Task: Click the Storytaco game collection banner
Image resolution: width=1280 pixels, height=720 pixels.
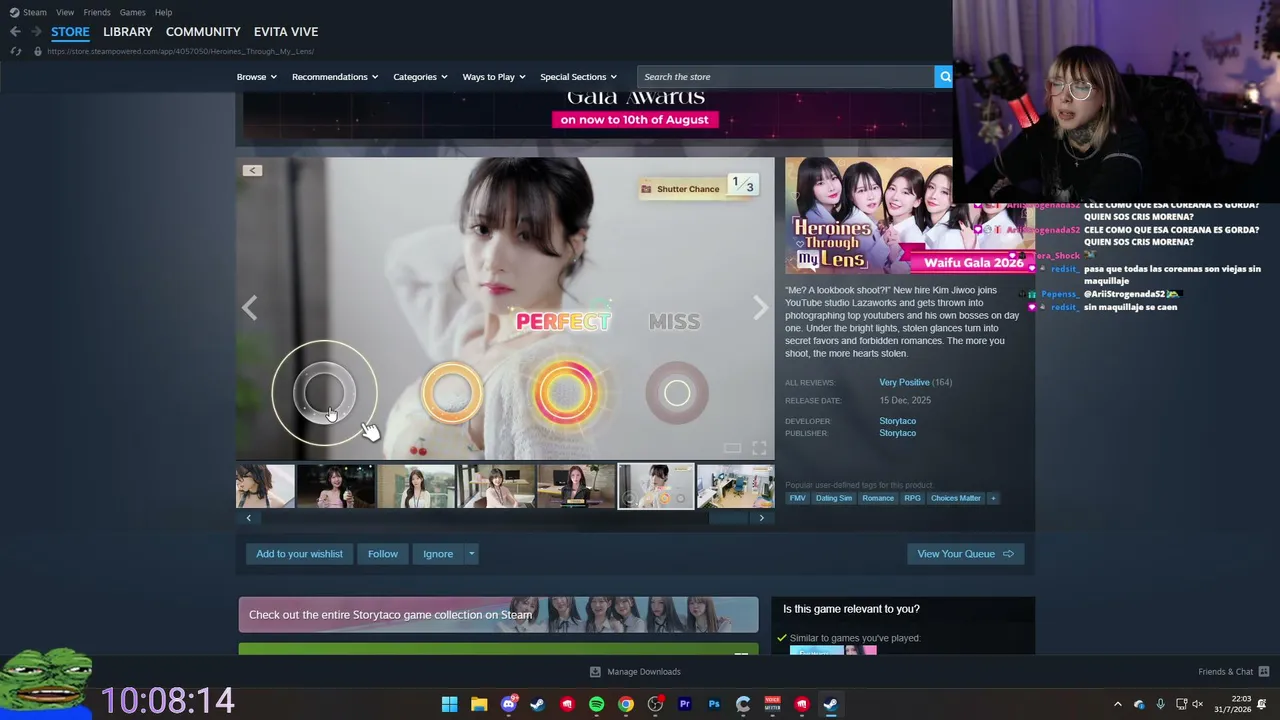Action: click(498, 615)
